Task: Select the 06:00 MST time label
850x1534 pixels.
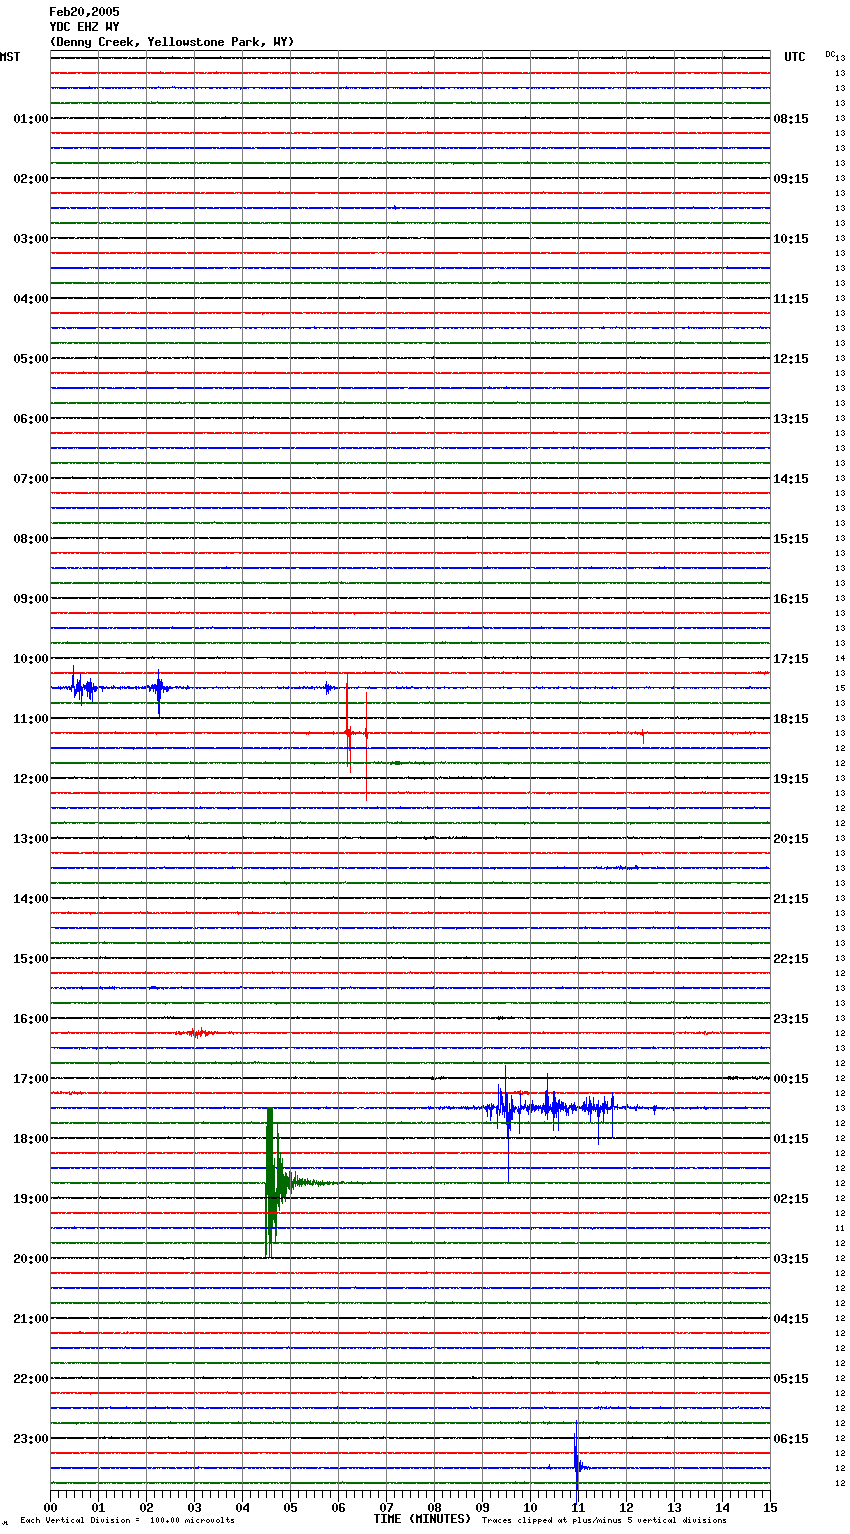Action: 31,419
